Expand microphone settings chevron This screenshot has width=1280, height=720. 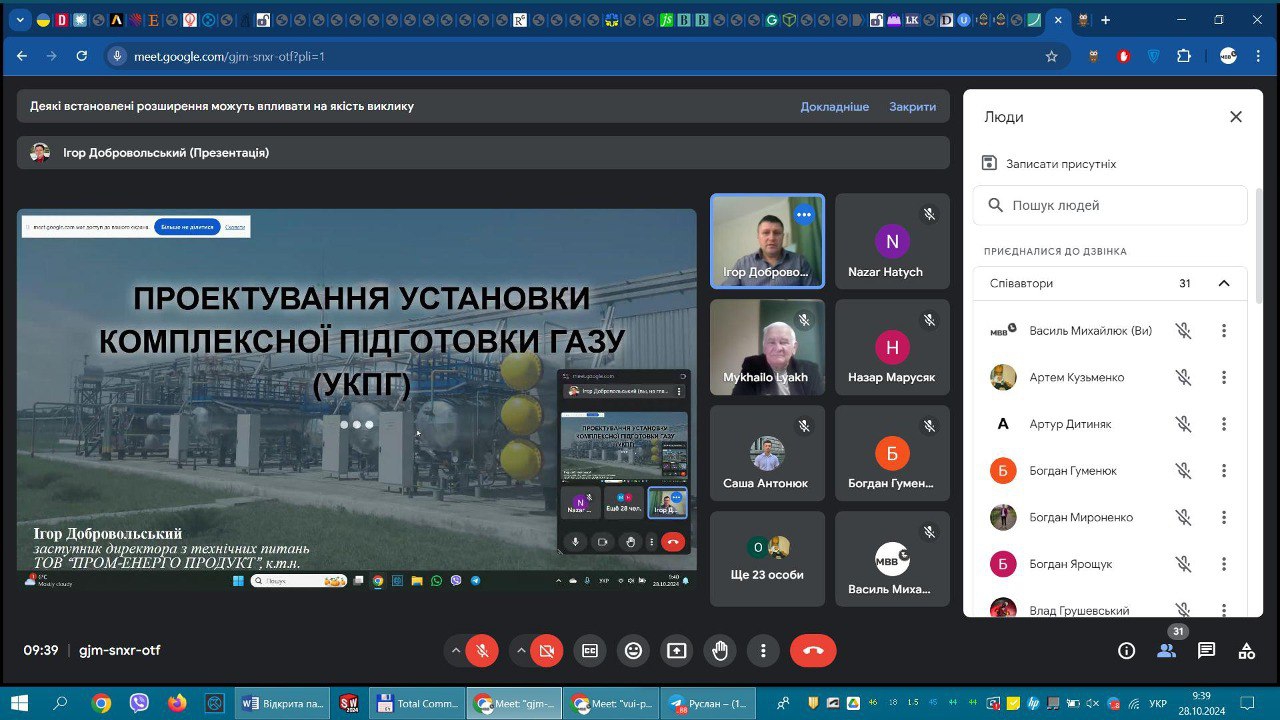tap(456, 651)
